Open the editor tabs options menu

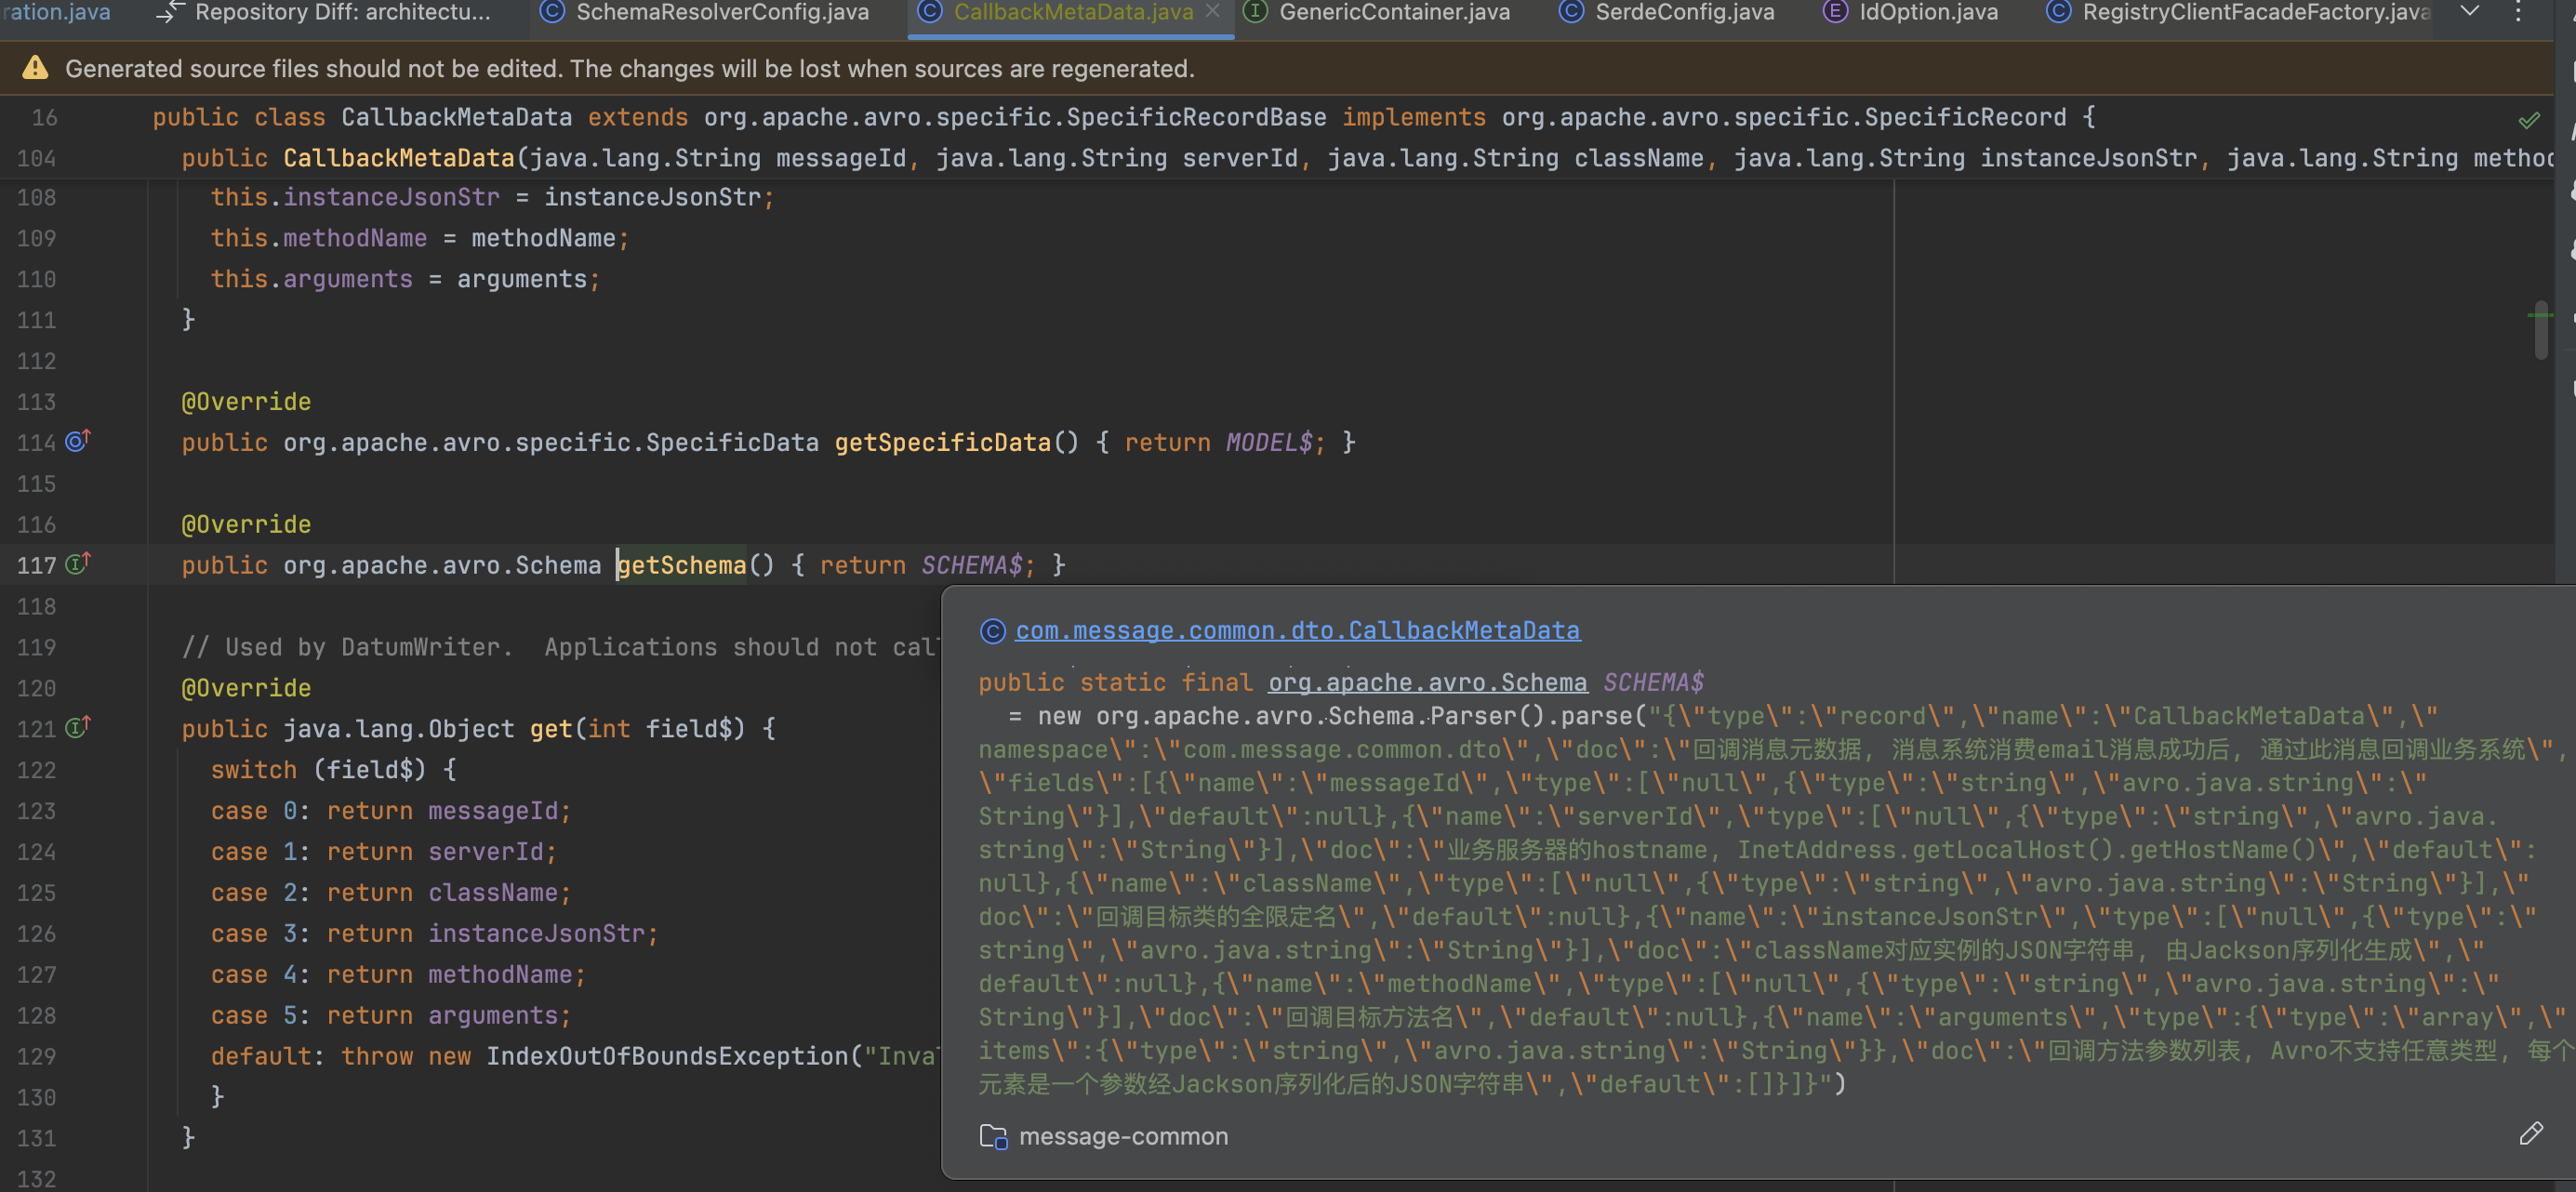pyautogui.click(x=2518, y=11)
